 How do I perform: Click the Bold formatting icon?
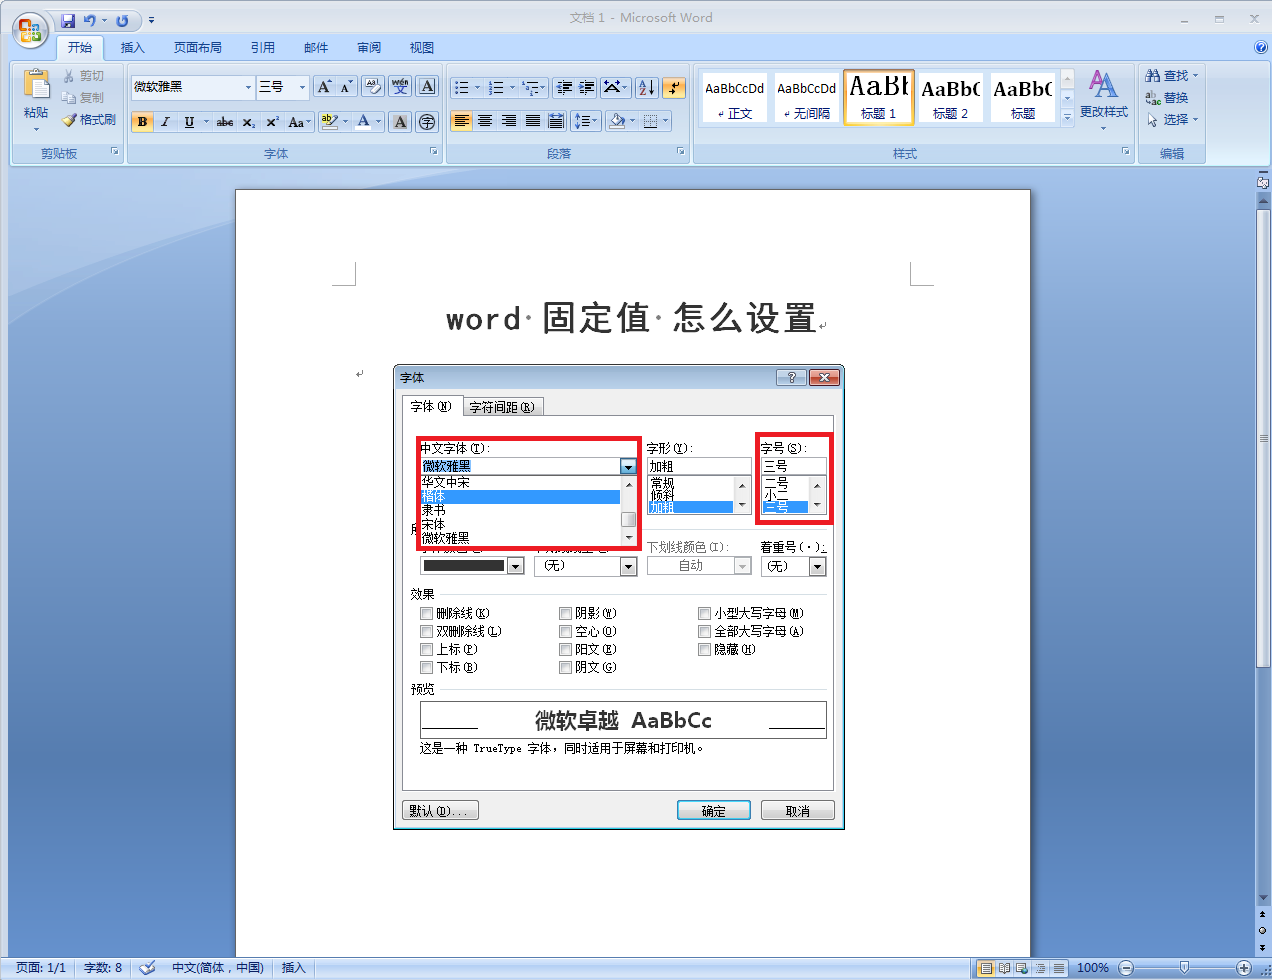click(142, 122)
